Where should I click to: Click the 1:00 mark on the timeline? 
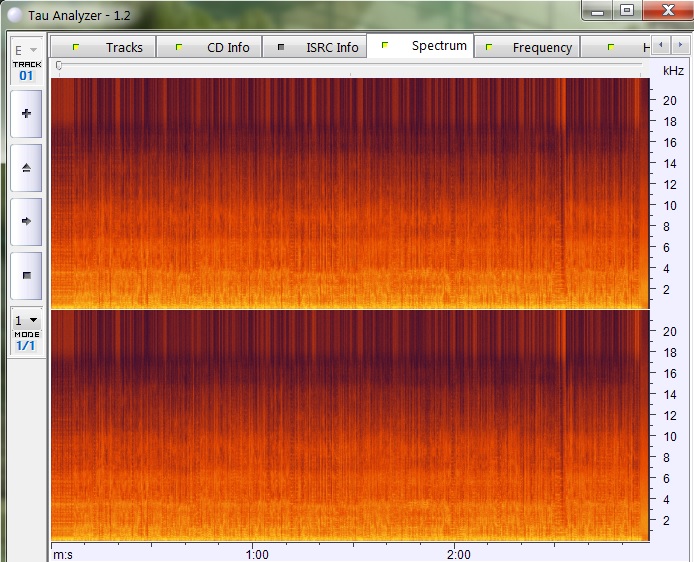coord(256,553)
